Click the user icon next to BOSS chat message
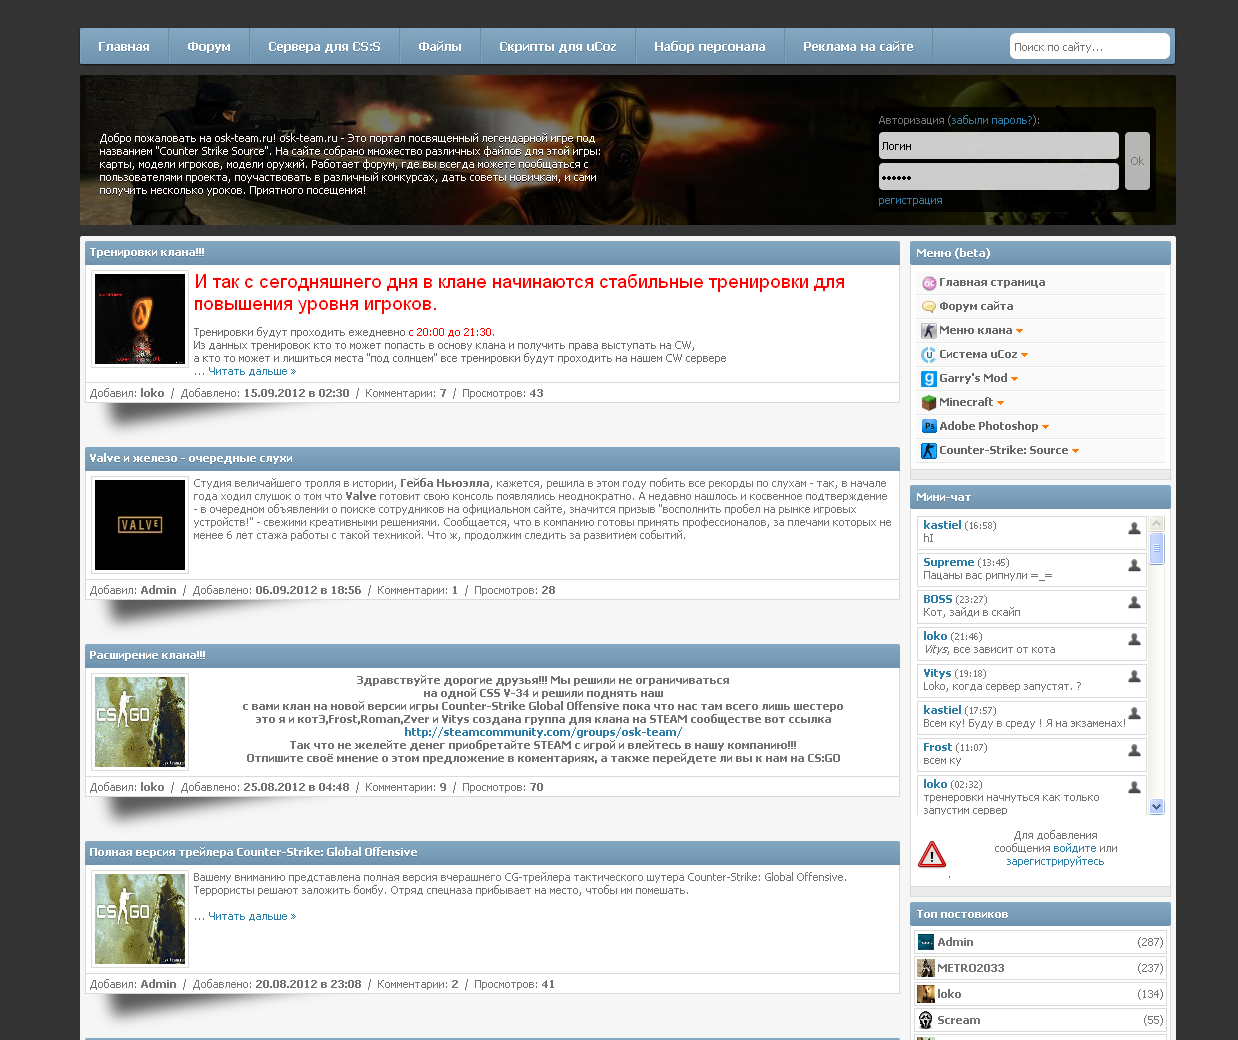 [x=1134, y=603]
